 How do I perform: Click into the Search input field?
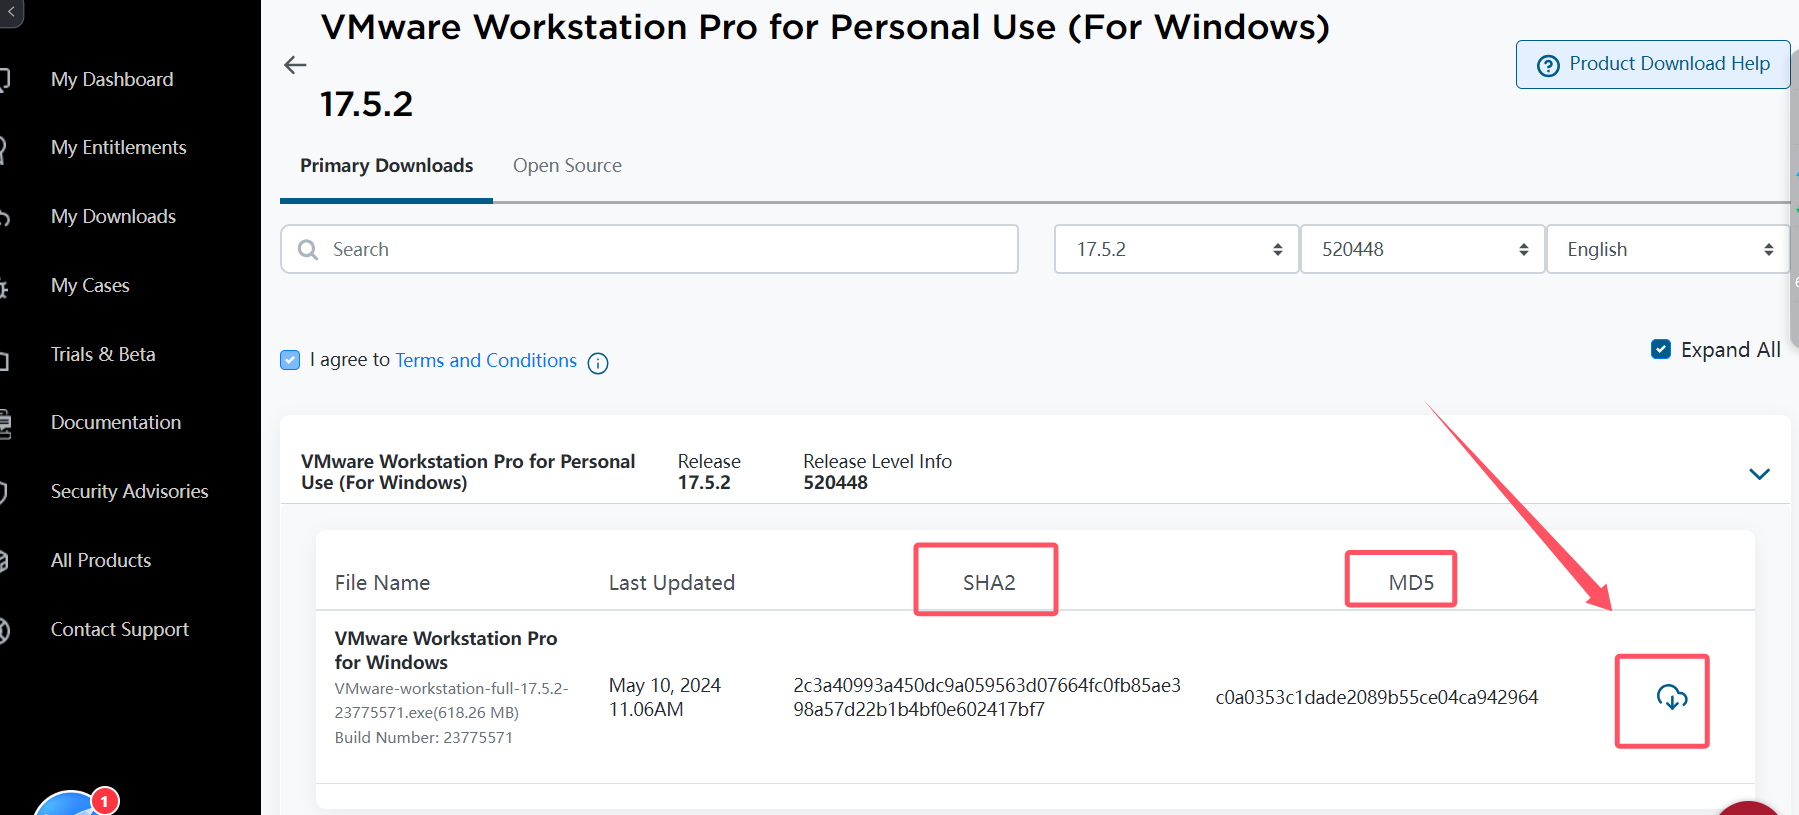pos(649,249)
